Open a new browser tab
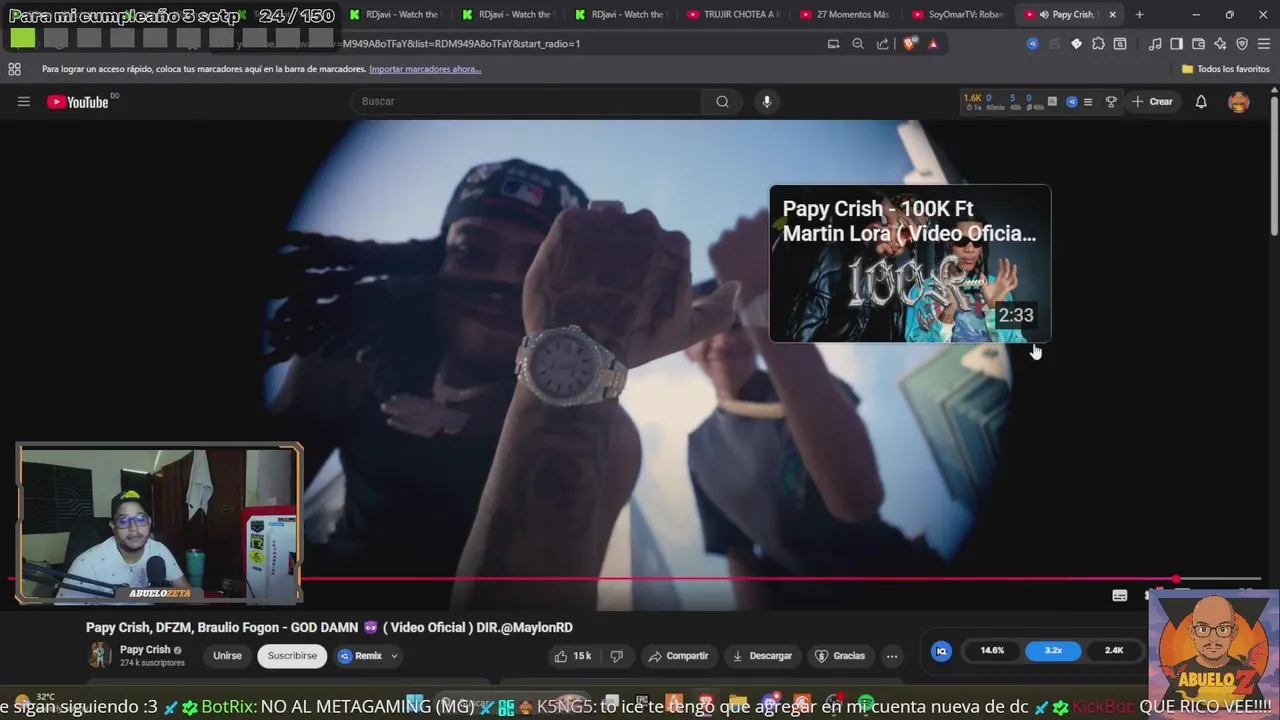1280x720 pixels. (x=1139, y=15)
